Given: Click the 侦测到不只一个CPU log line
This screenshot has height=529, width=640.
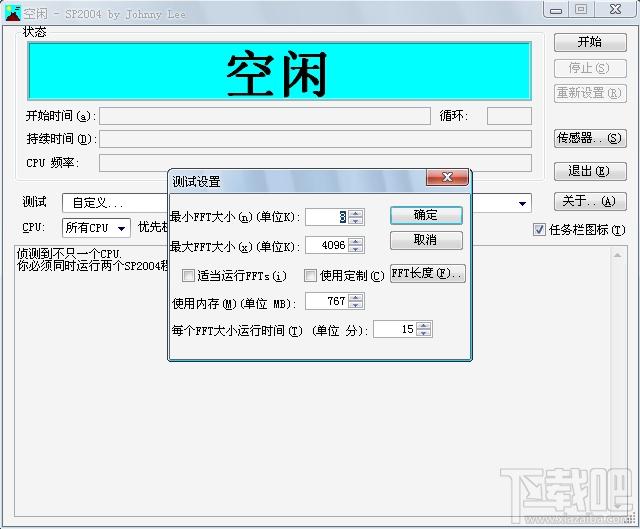Looking at the screenshot, I should tap(69, 254).
